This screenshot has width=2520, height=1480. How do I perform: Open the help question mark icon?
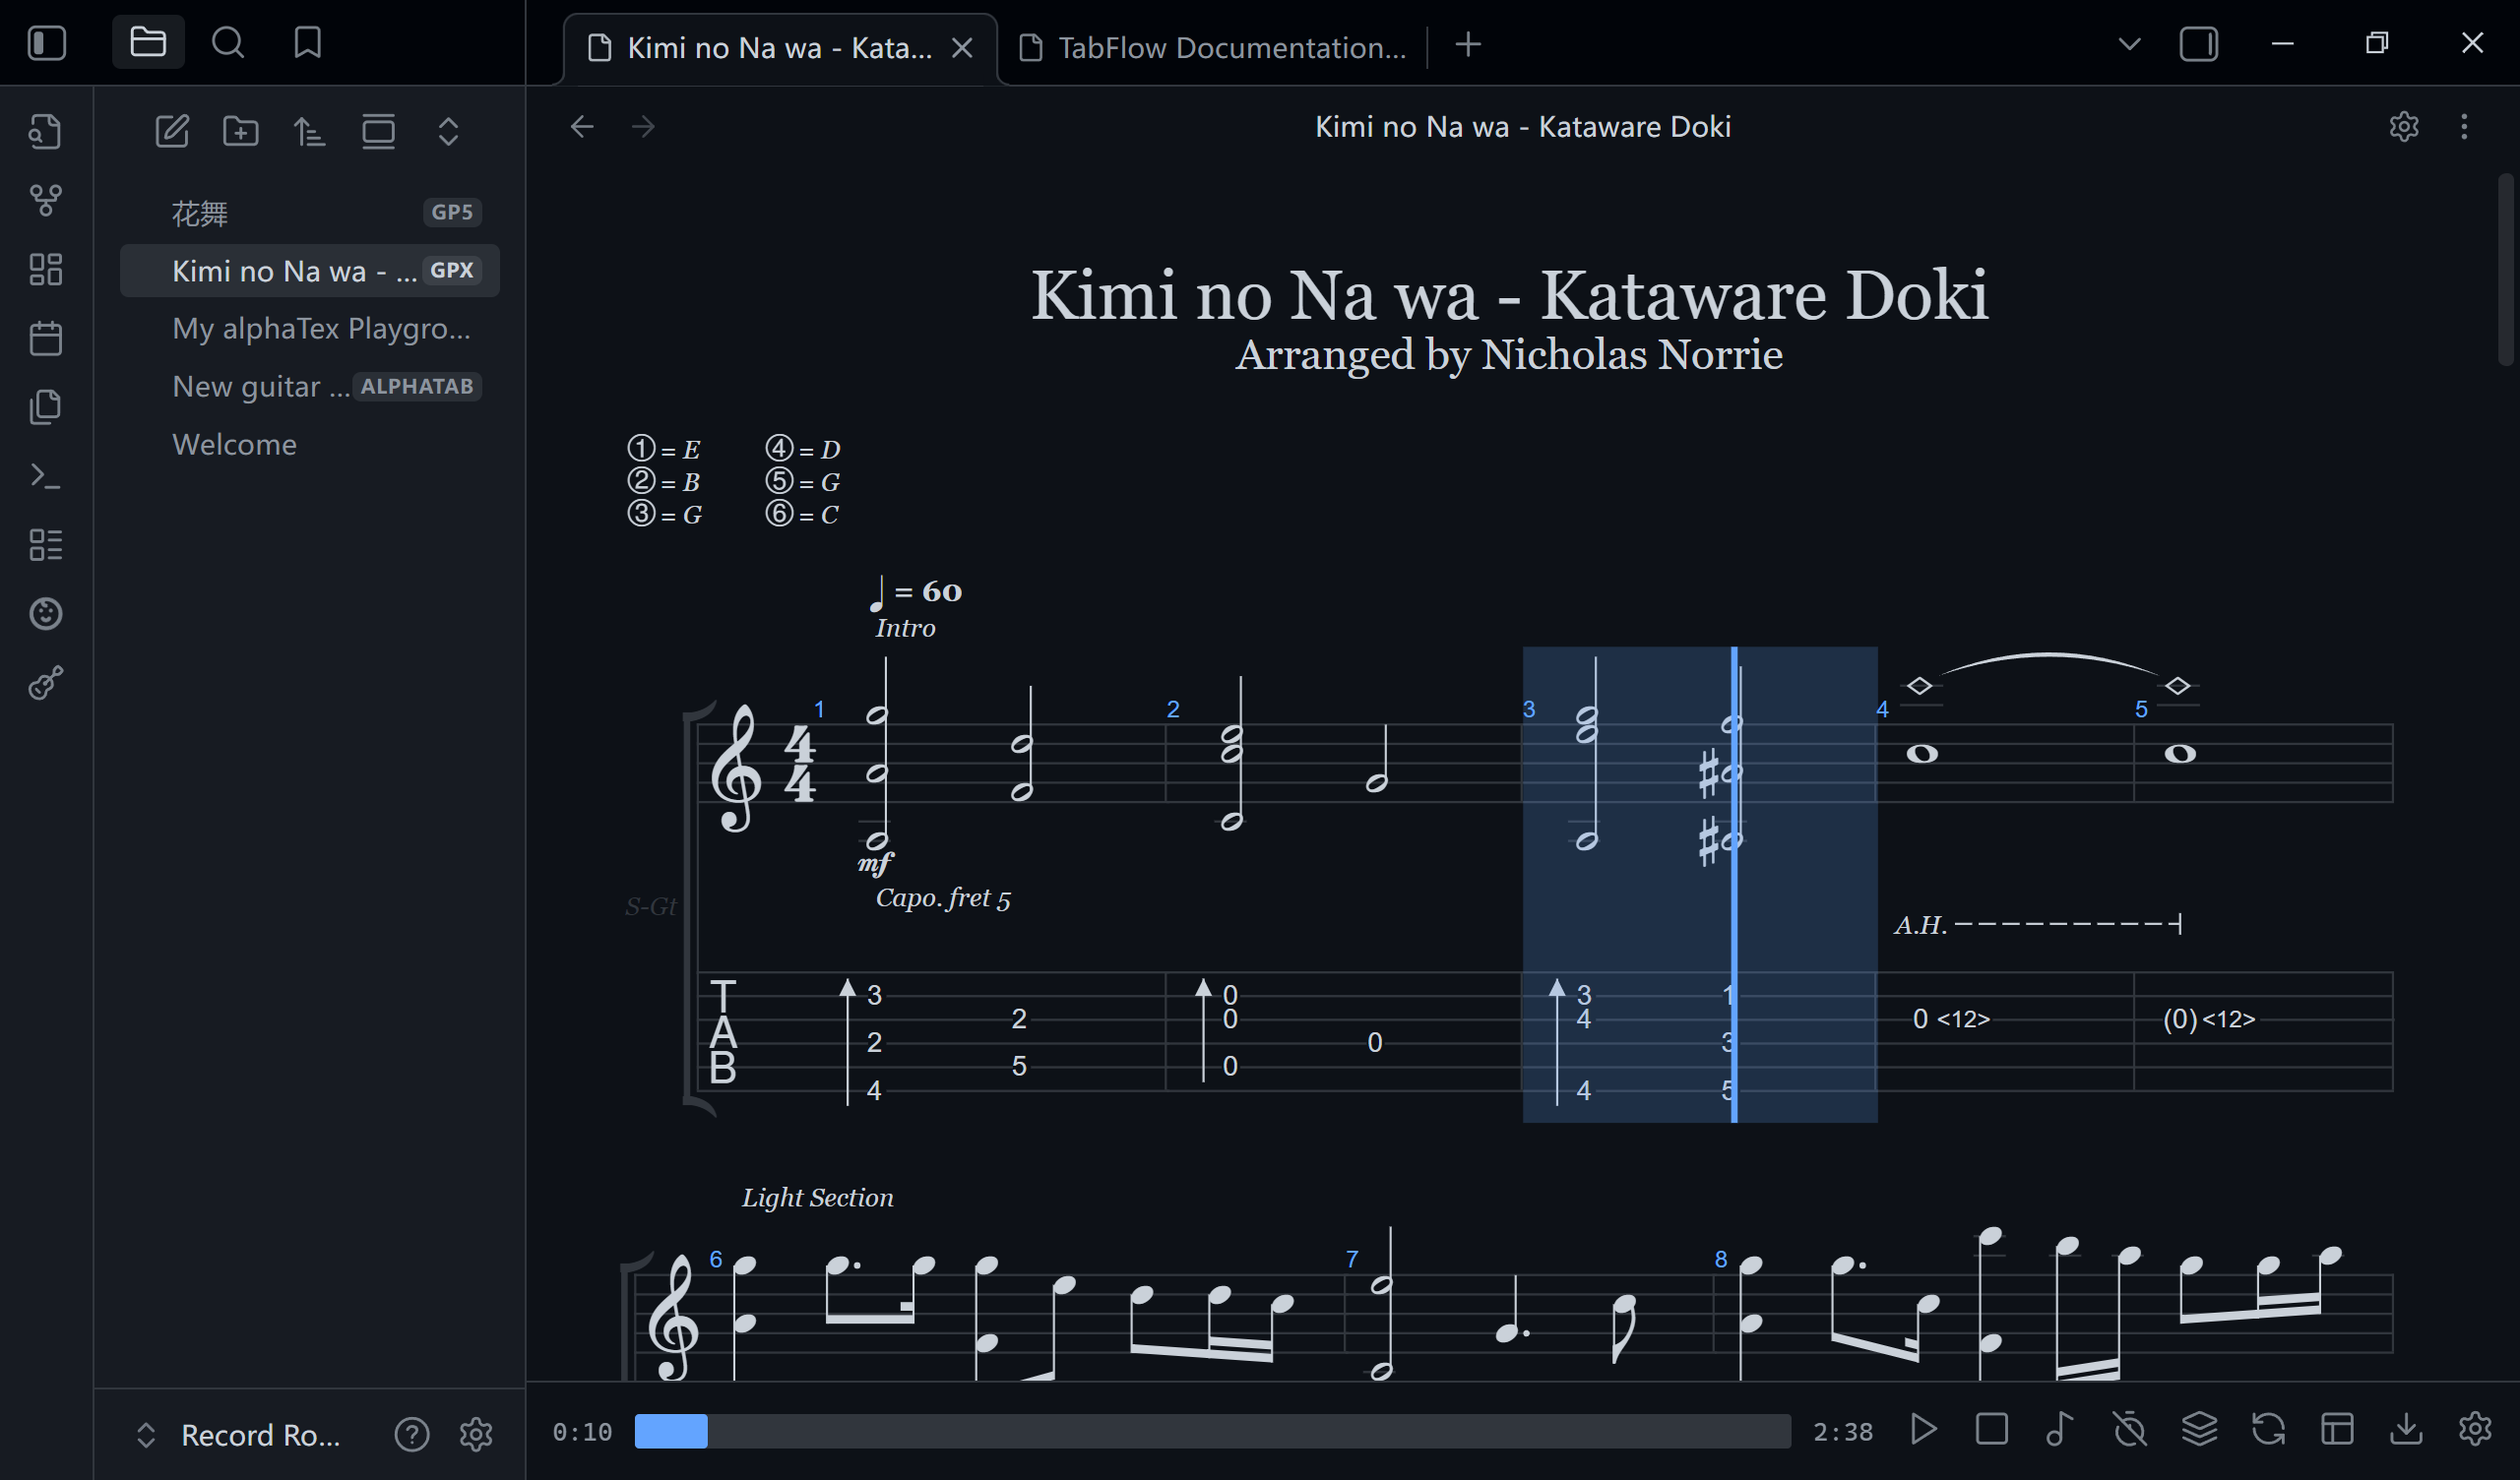(412, 1435)
